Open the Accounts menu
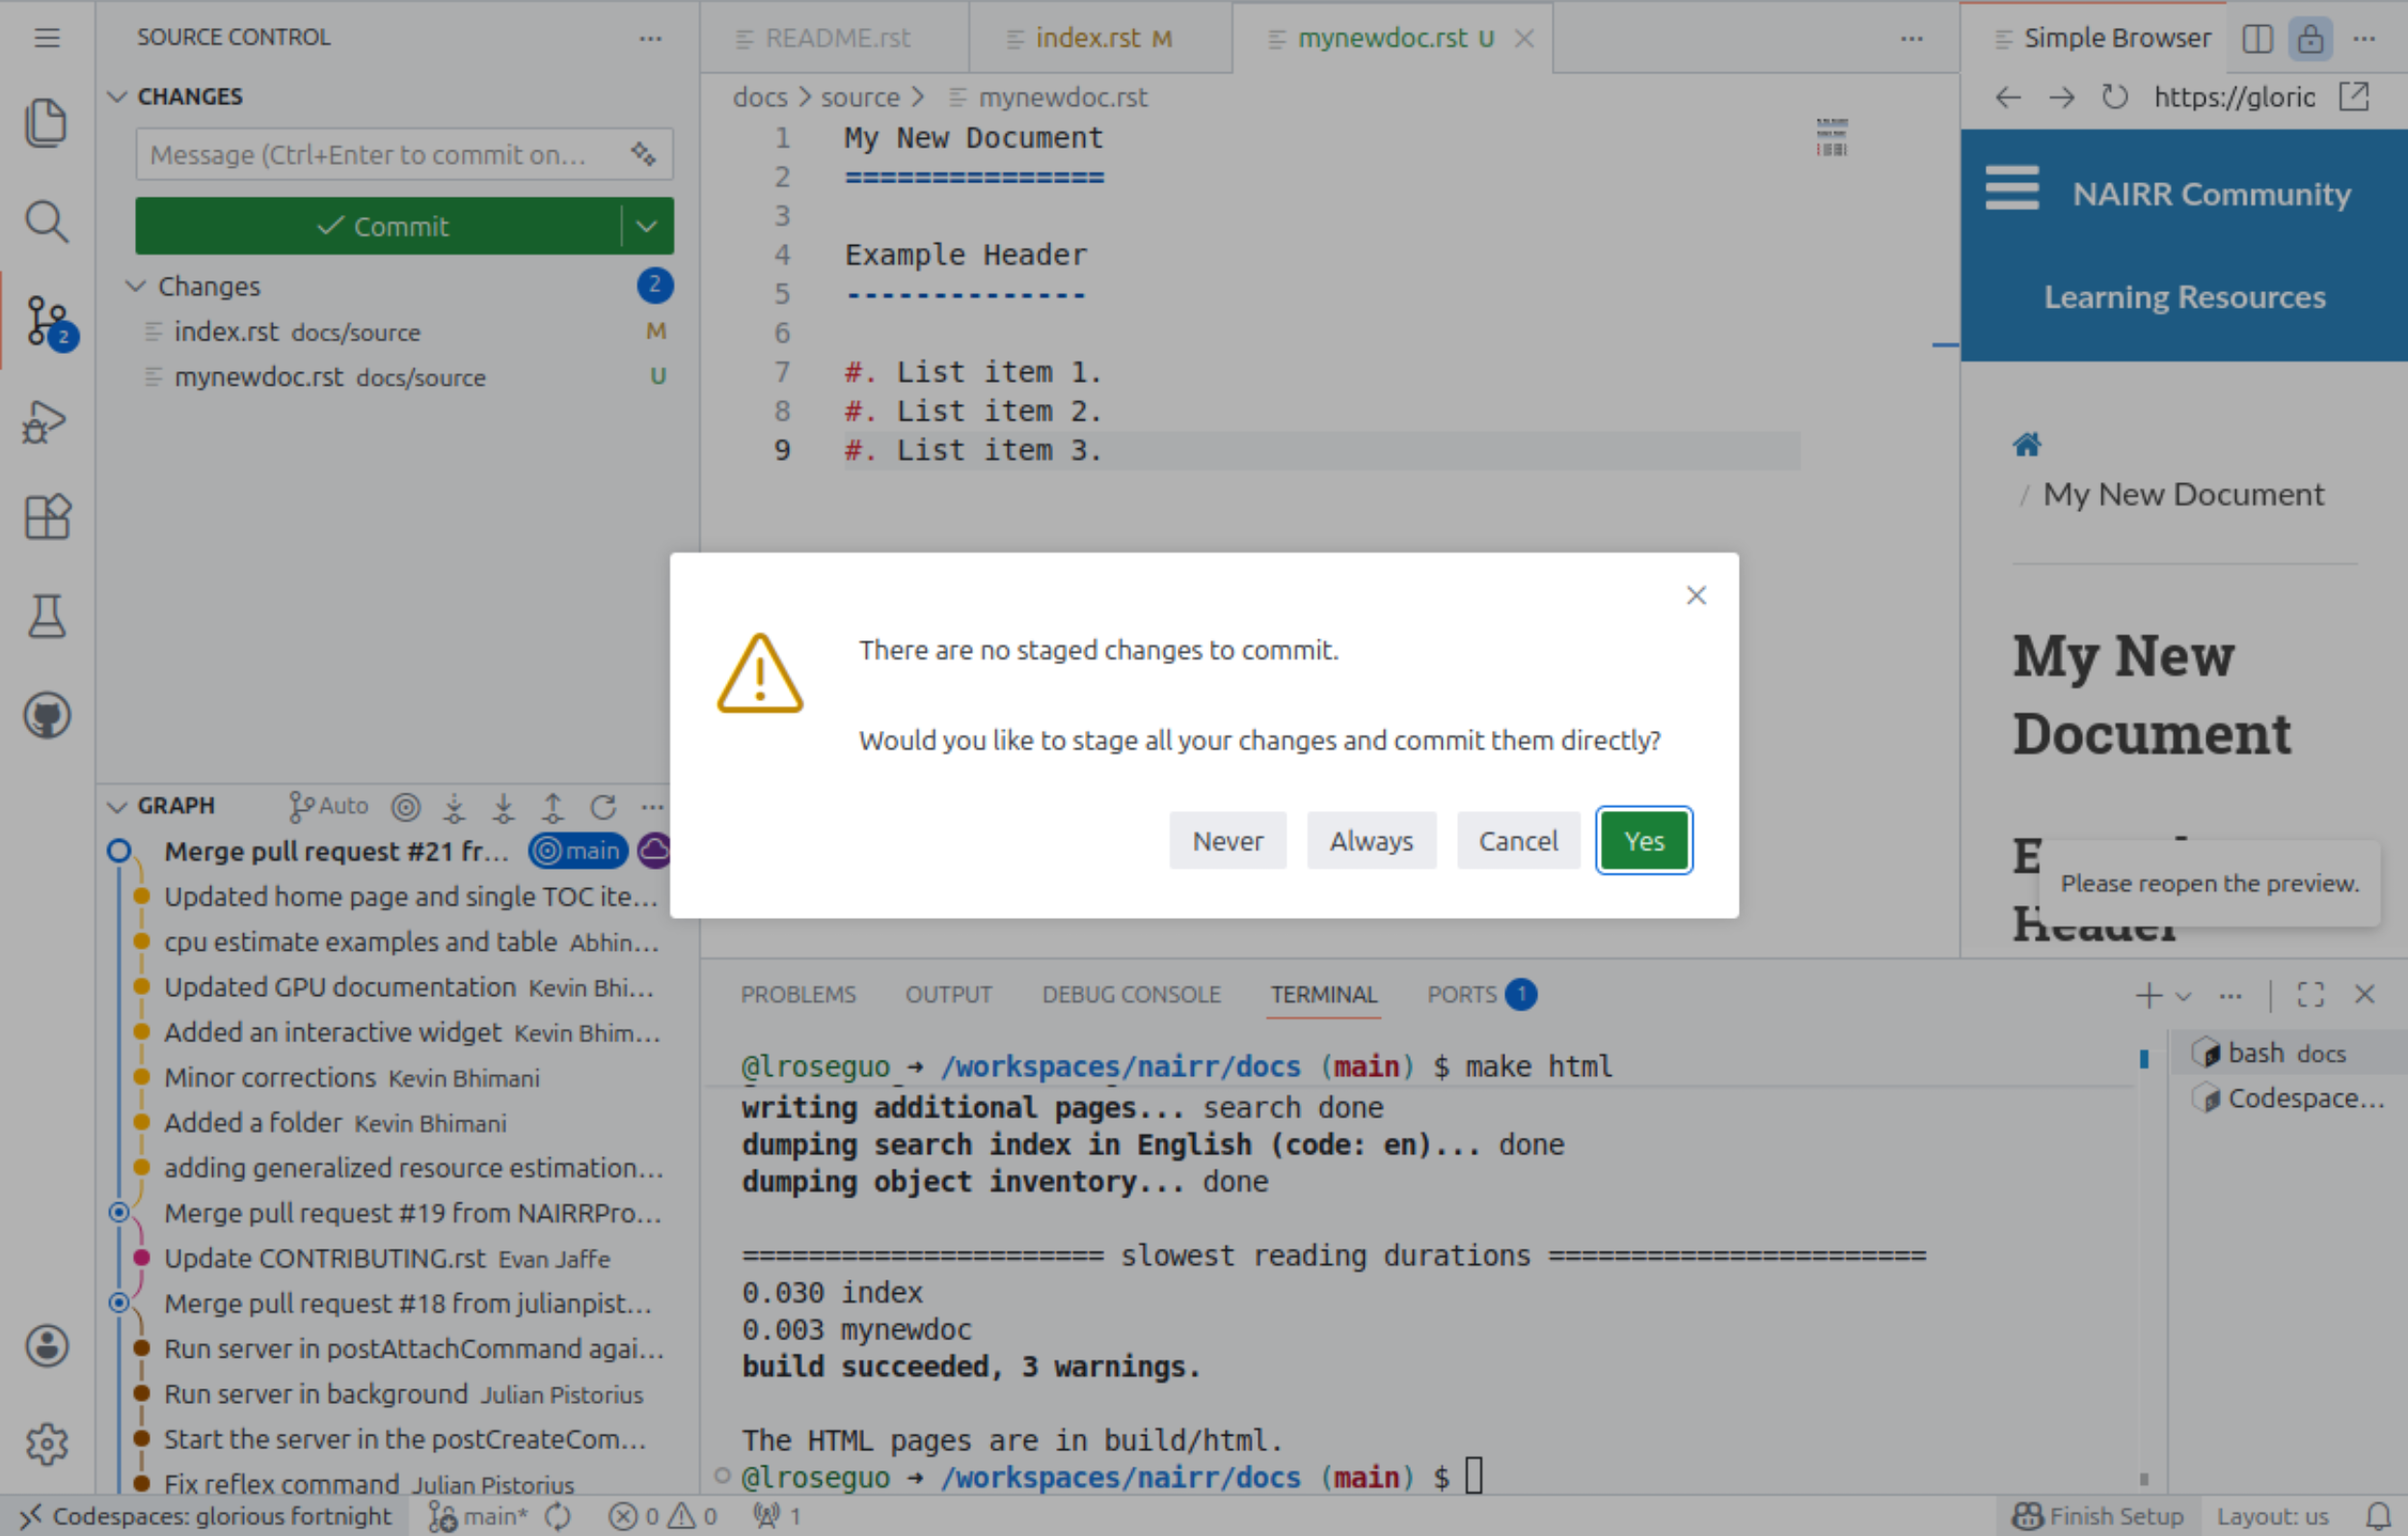 coord(47,1345)
